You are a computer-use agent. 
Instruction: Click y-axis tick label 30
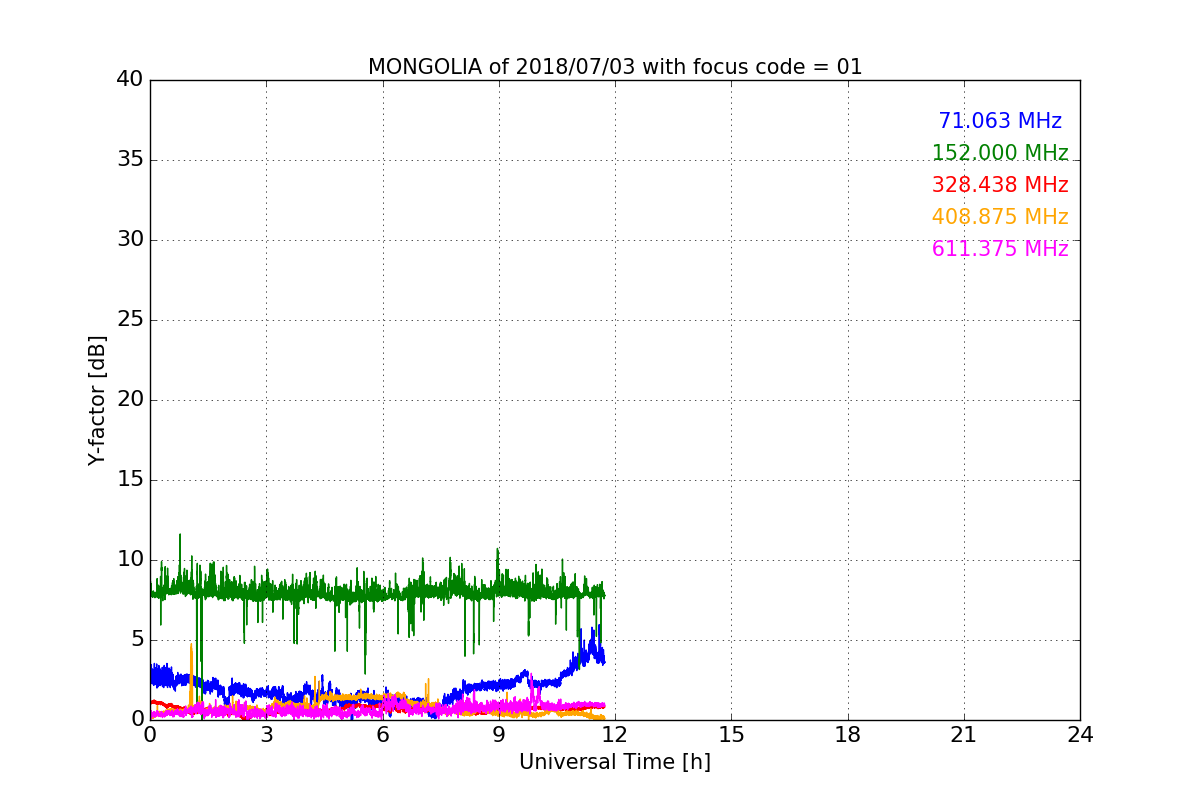point(130,240)
